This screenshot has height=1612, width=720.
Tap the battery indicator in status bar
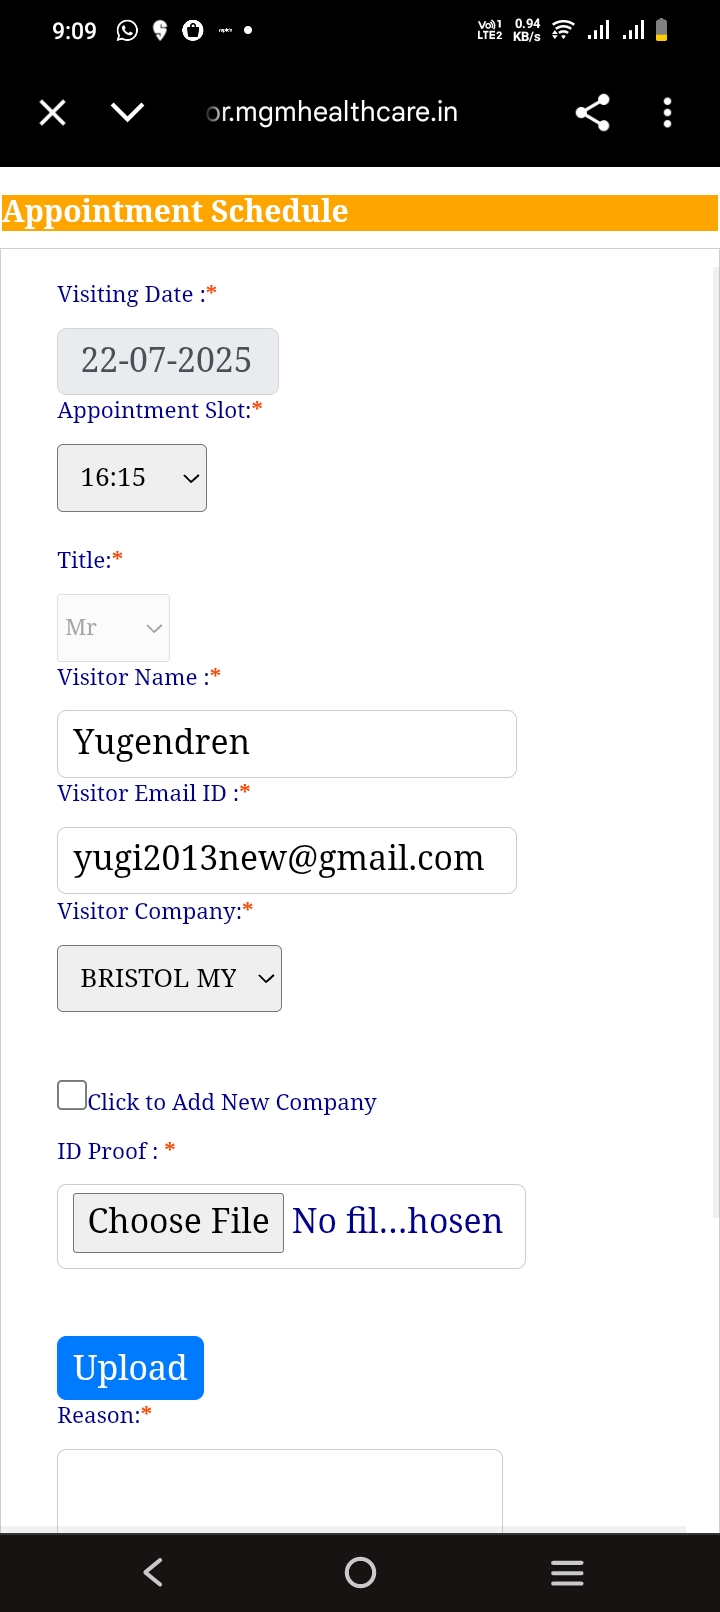tap(661, 31)
